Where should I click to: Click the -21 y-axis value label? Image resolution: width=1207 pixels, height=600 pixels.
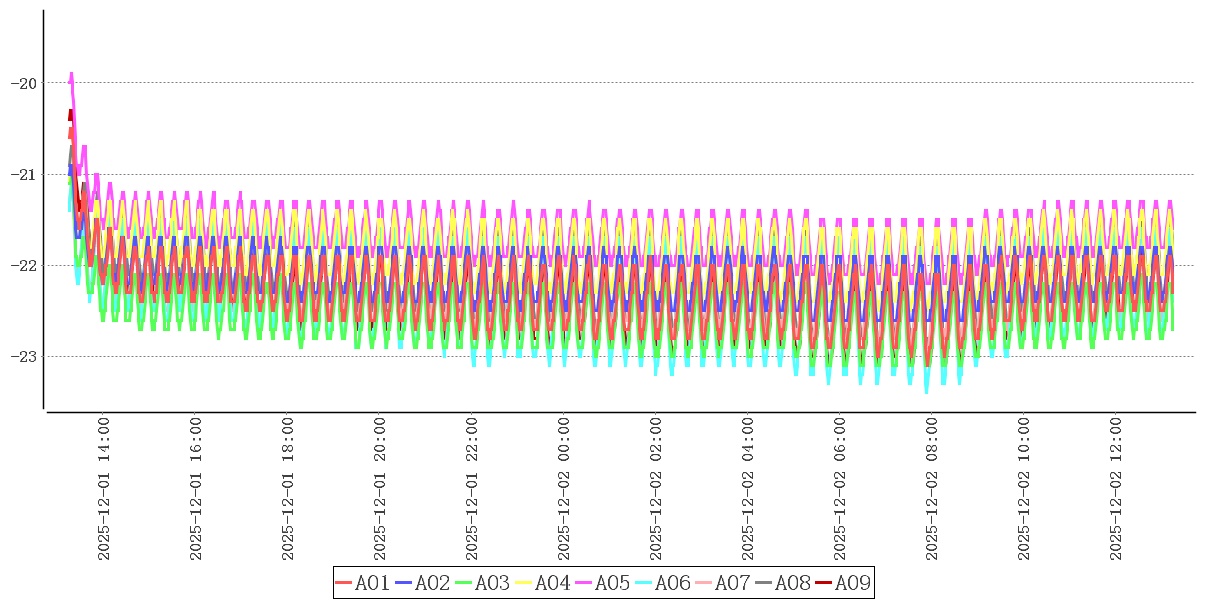tap(23, 174)
